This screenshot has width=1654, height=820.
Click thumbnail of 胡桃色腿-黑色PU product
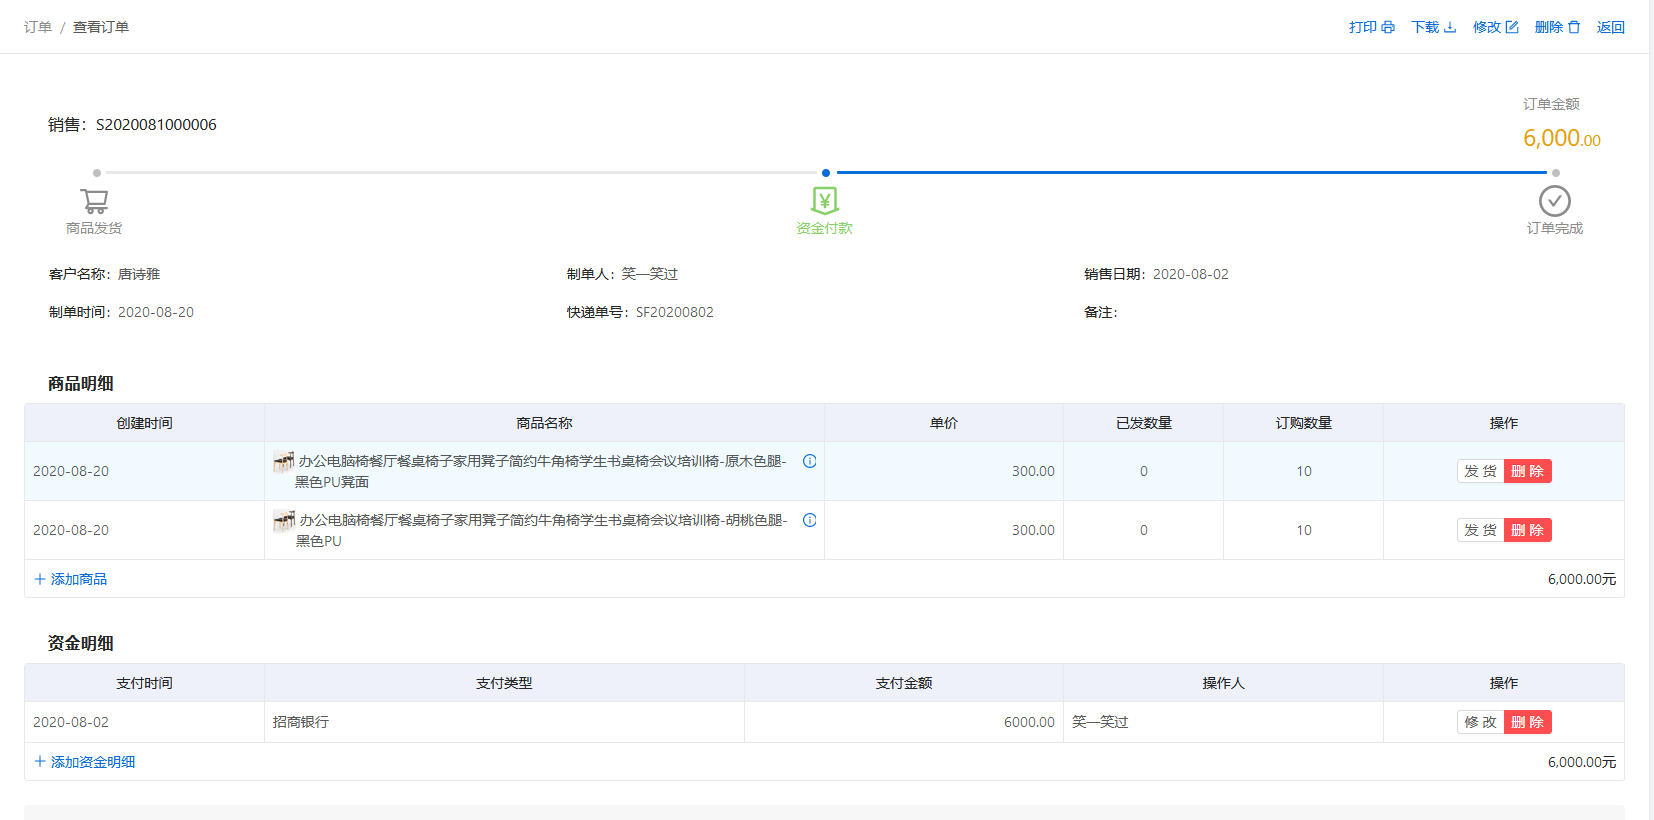tap(284, 520)
